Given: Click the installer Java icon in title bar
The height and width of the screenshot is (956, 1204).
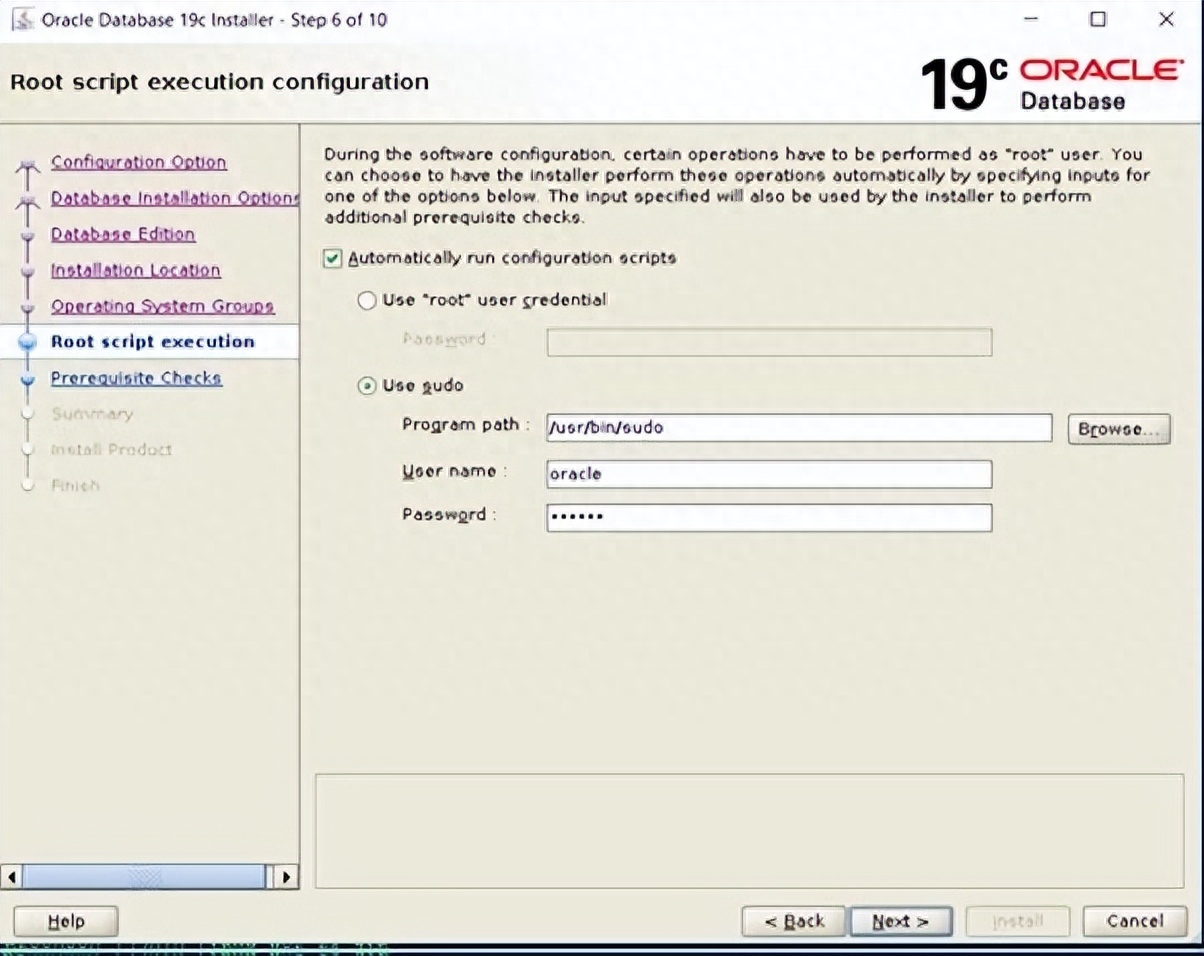Looking at the screenshot, I should [x=22, y=20].
